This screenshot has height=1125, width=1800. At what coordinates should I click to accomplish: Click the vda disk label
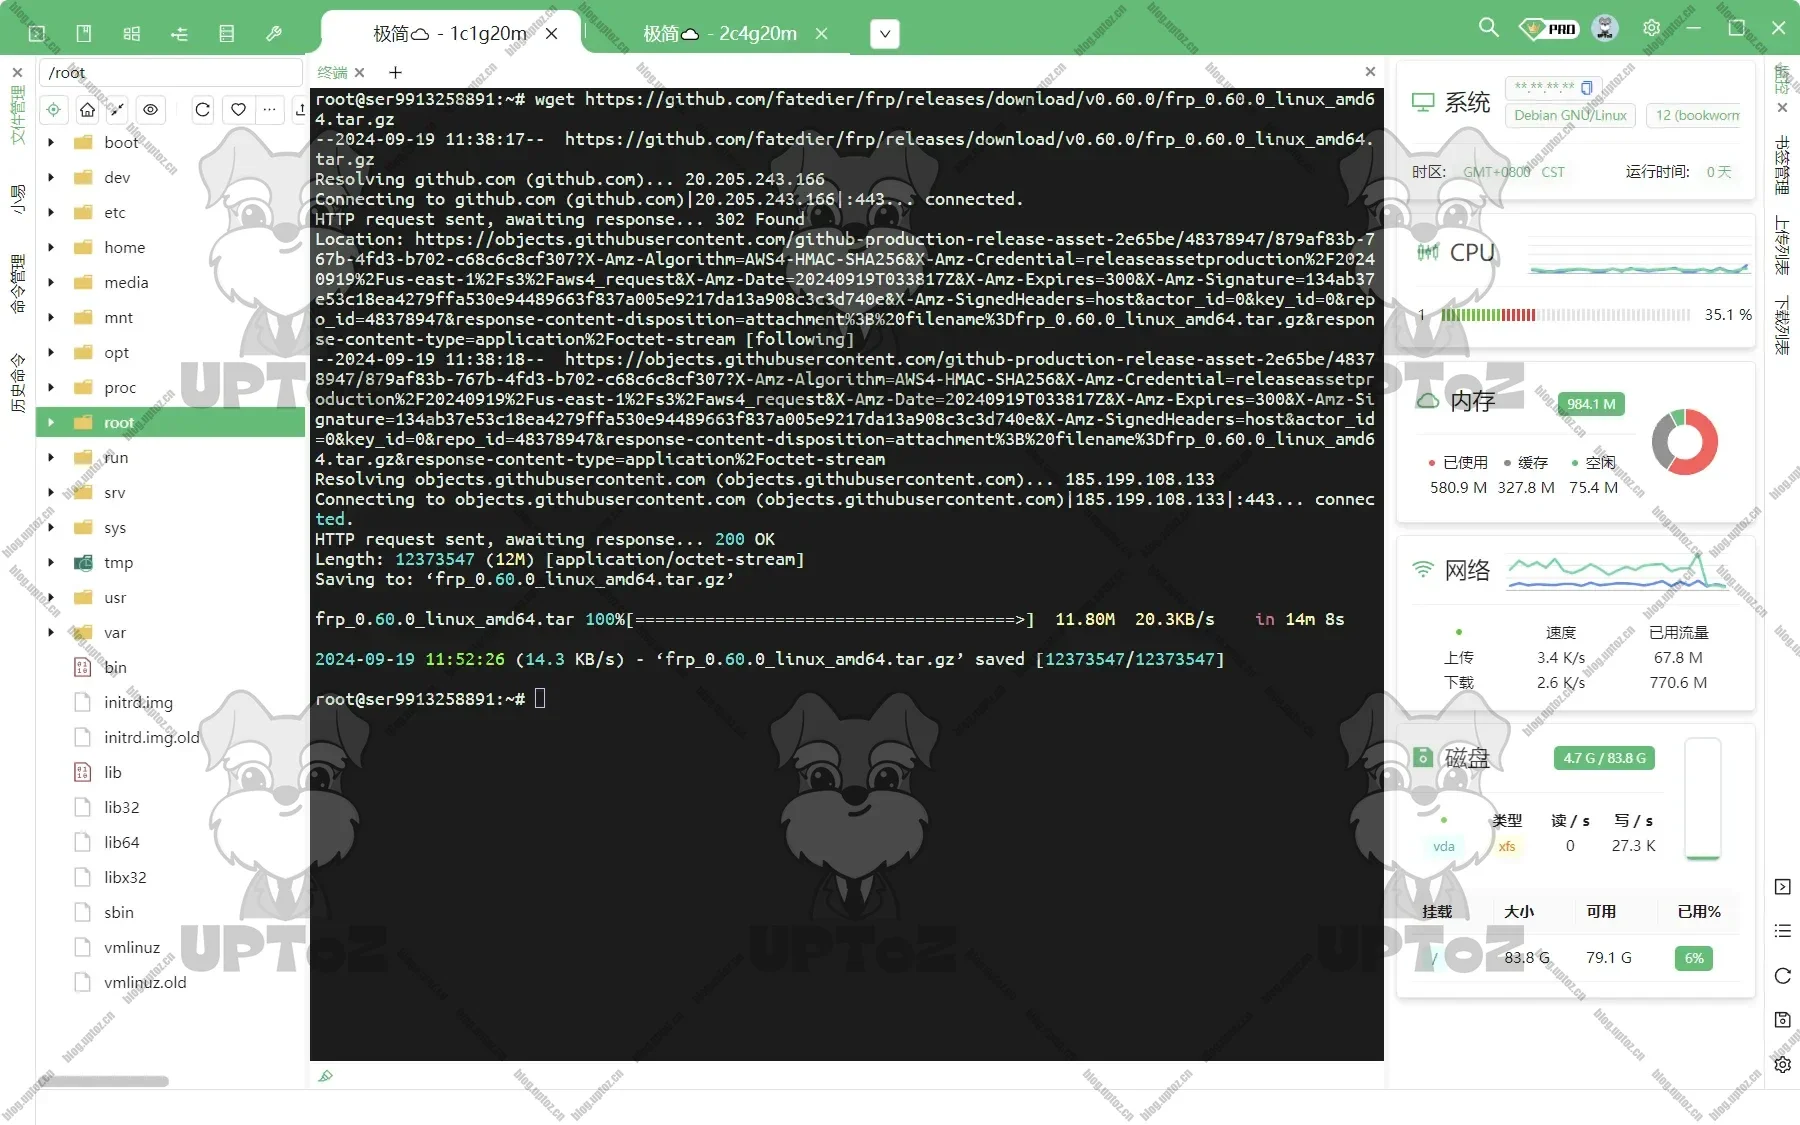click(x=1444, y=846)
